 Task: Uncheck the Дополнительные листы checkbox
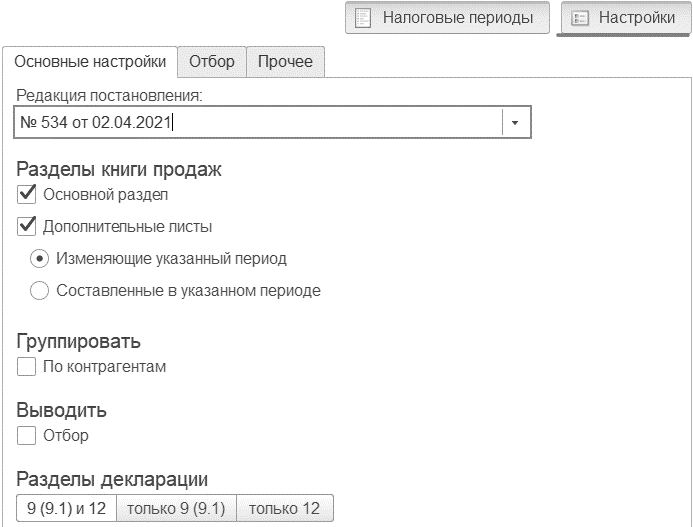click(27, 226)
